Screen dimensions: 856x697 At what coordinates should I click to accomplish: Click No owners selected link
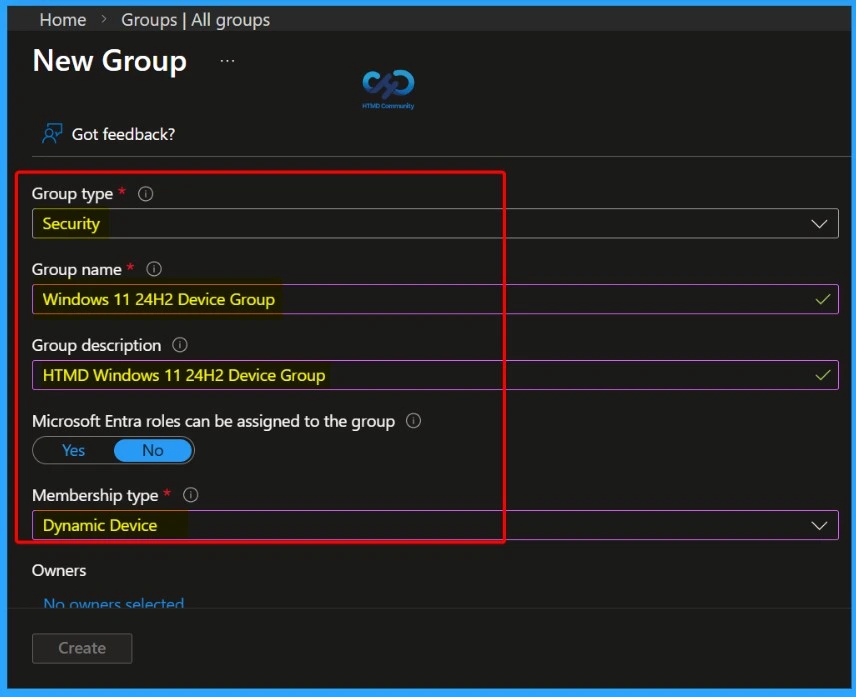[113, 604]
